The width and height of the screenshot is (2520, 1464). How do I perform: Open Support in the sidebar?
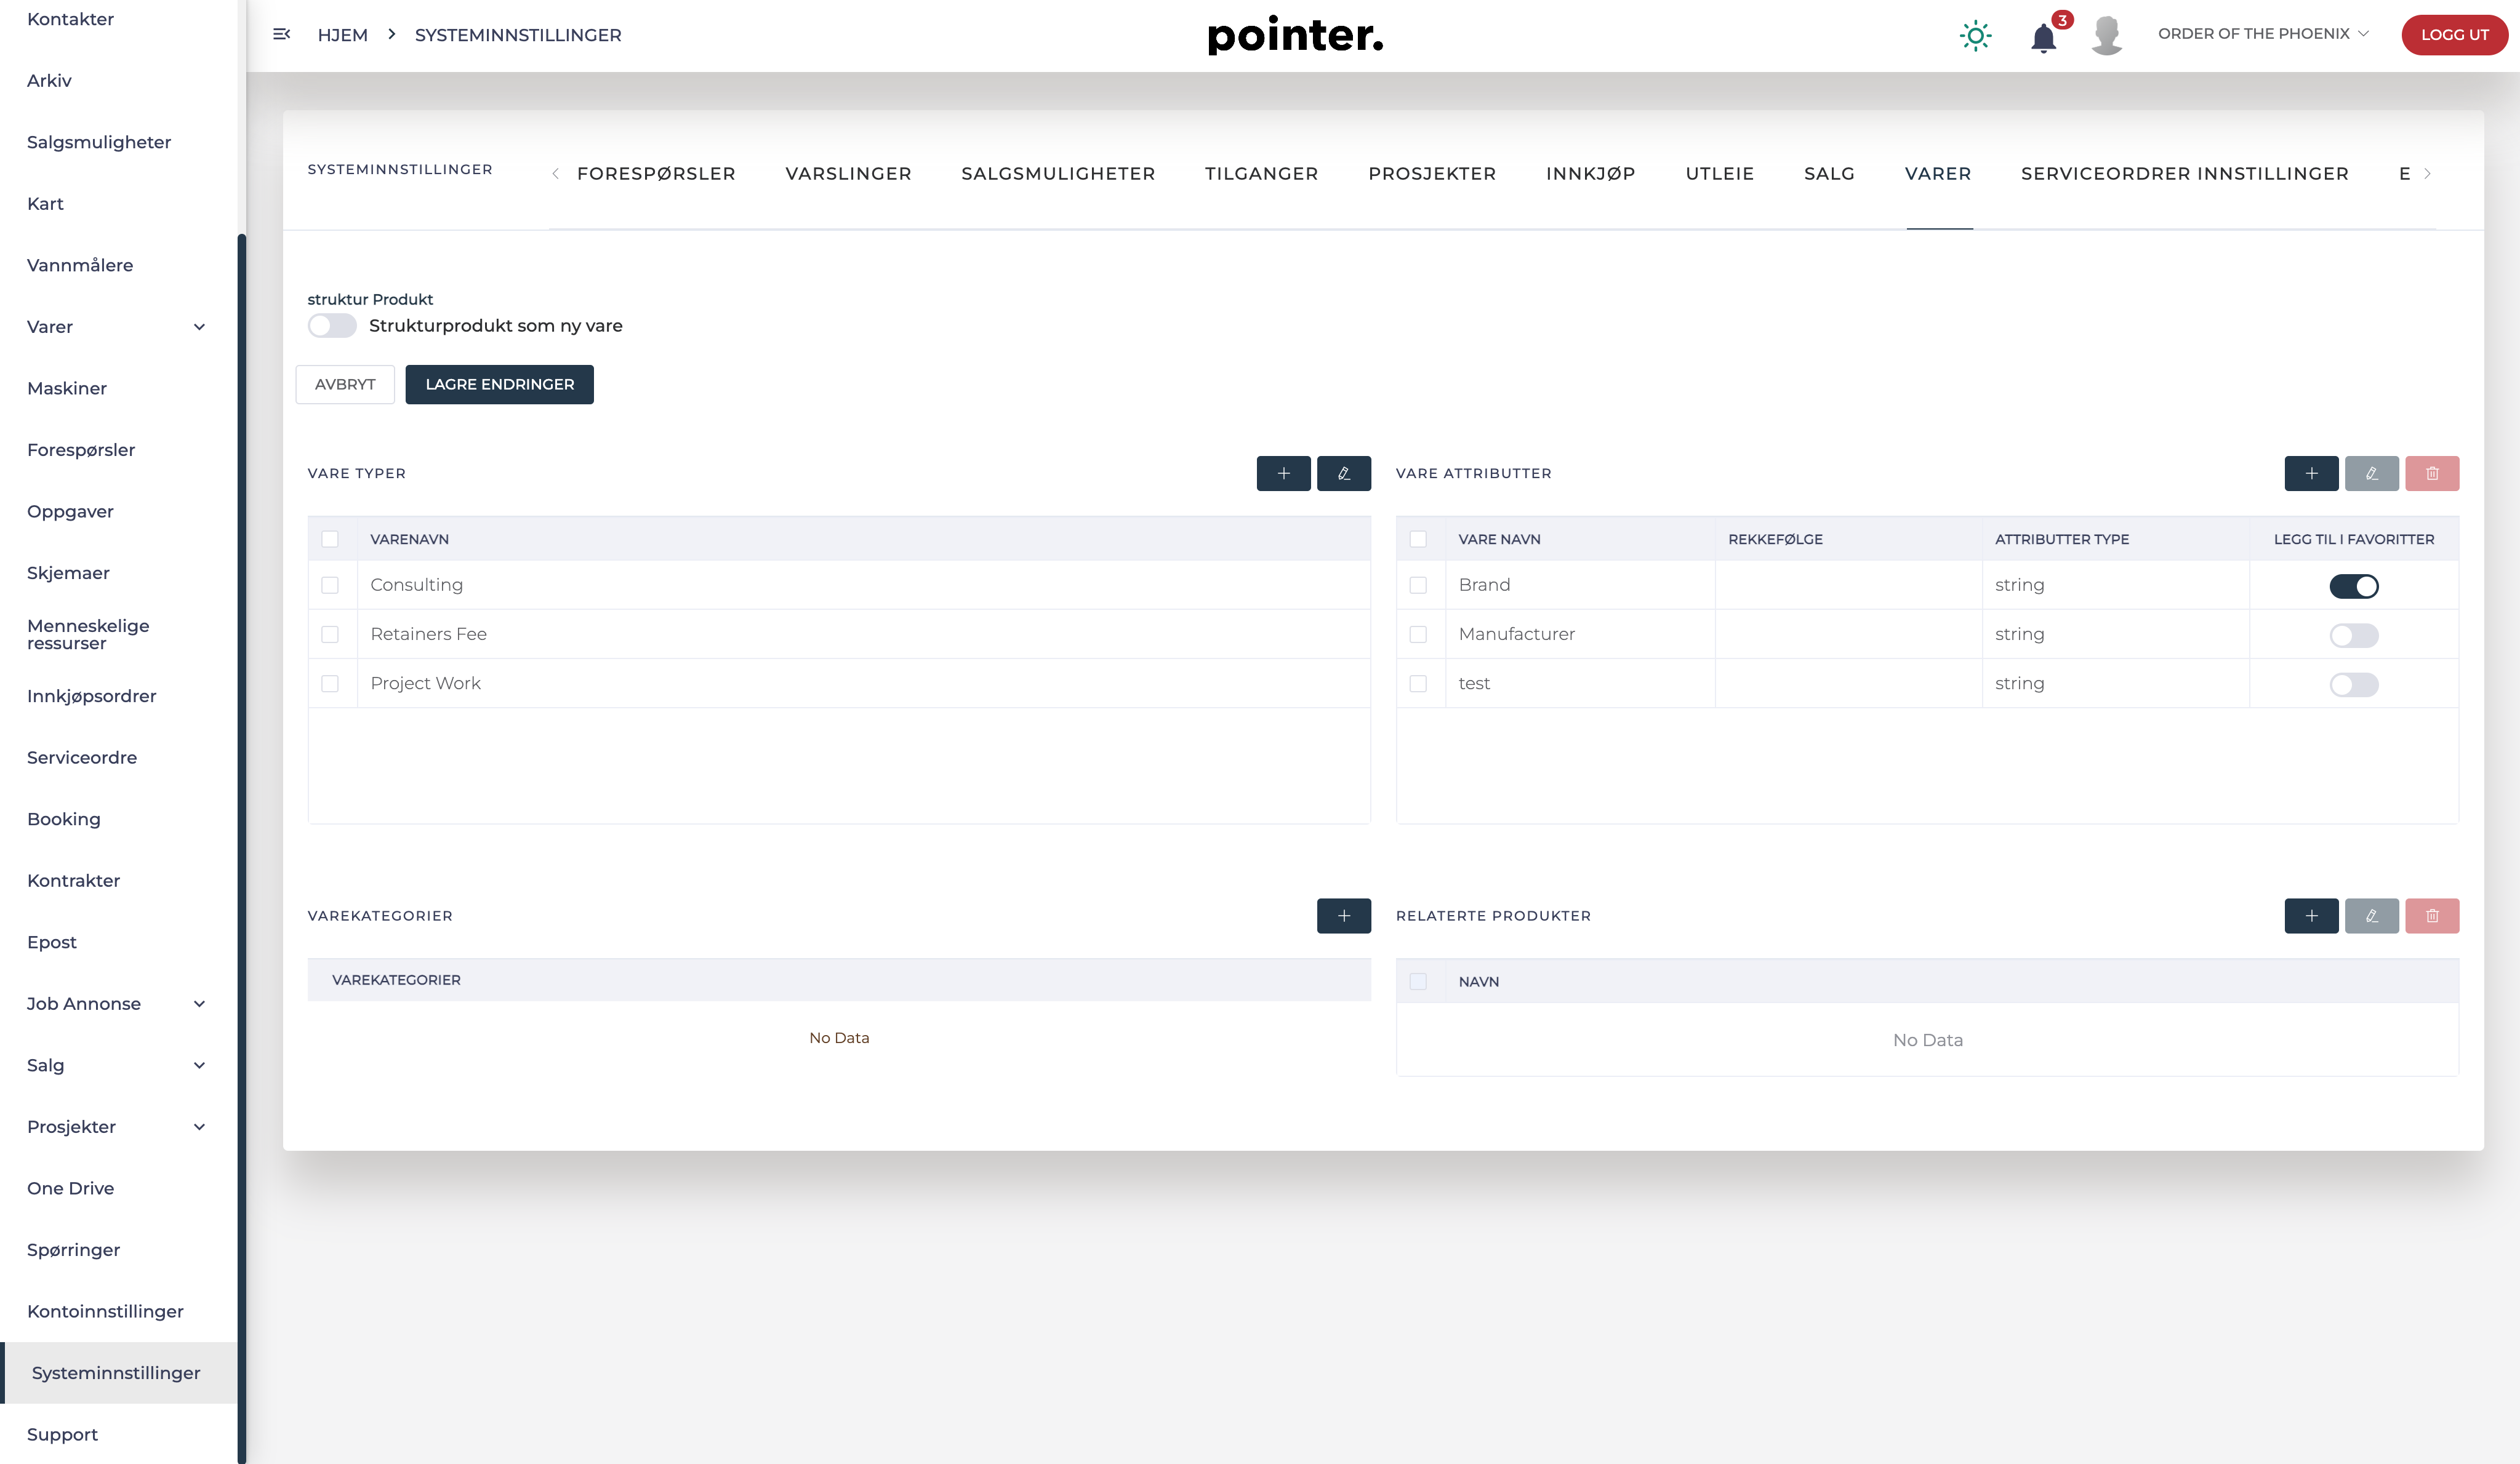coord(62,1435)
